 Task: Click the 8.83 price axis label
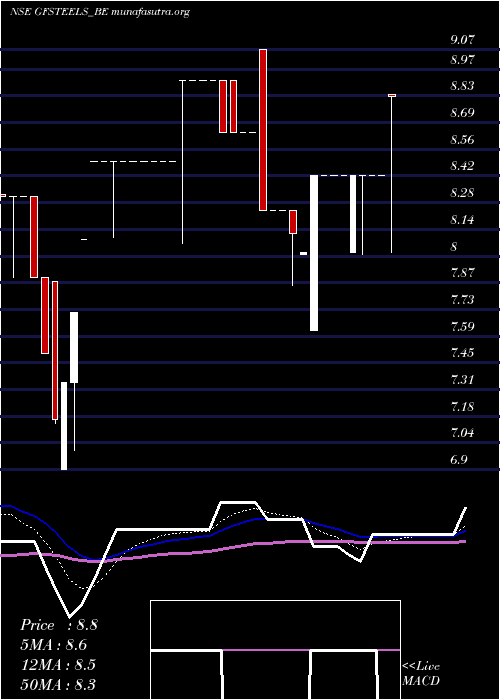coord(462,85)
